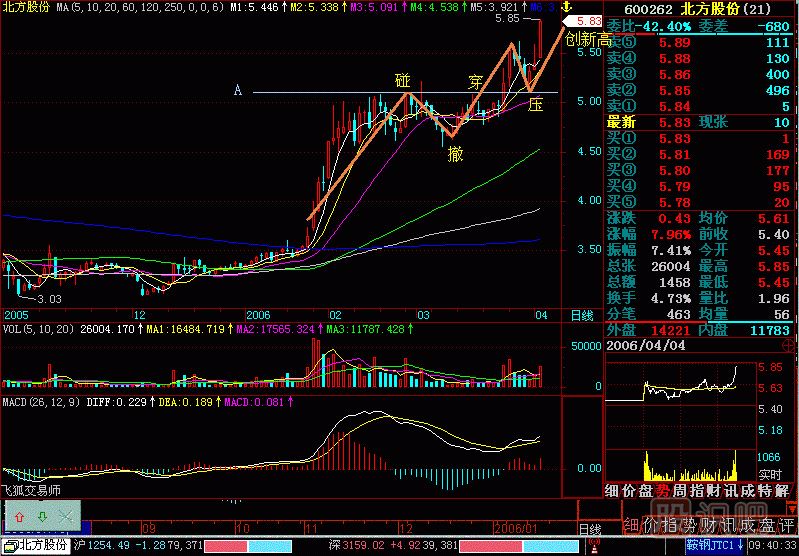Click the green down arrow button
The image size is (799, 556).
pyautogui.click(x=42, y=516)
